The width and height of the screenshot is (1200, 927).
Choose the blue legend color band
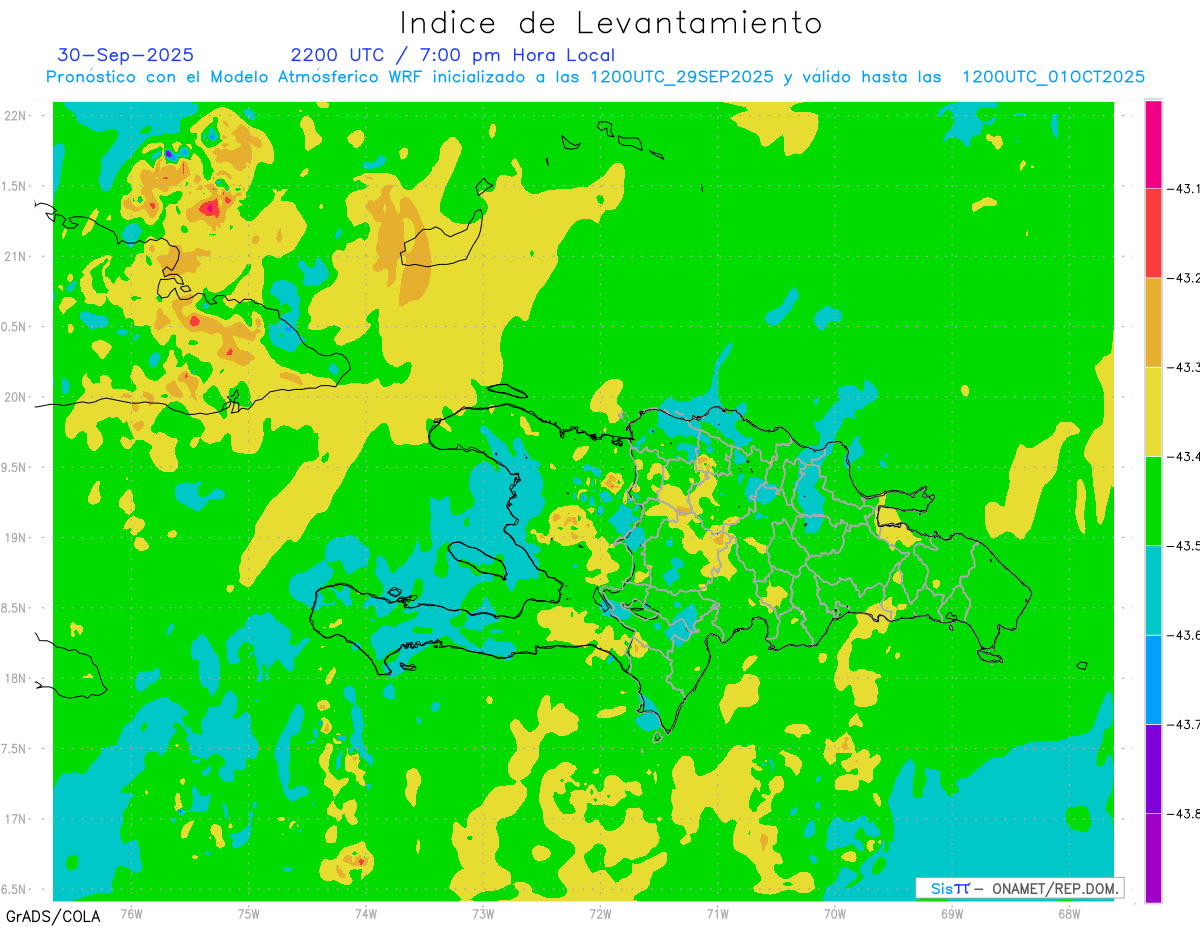pos(1153,679)
